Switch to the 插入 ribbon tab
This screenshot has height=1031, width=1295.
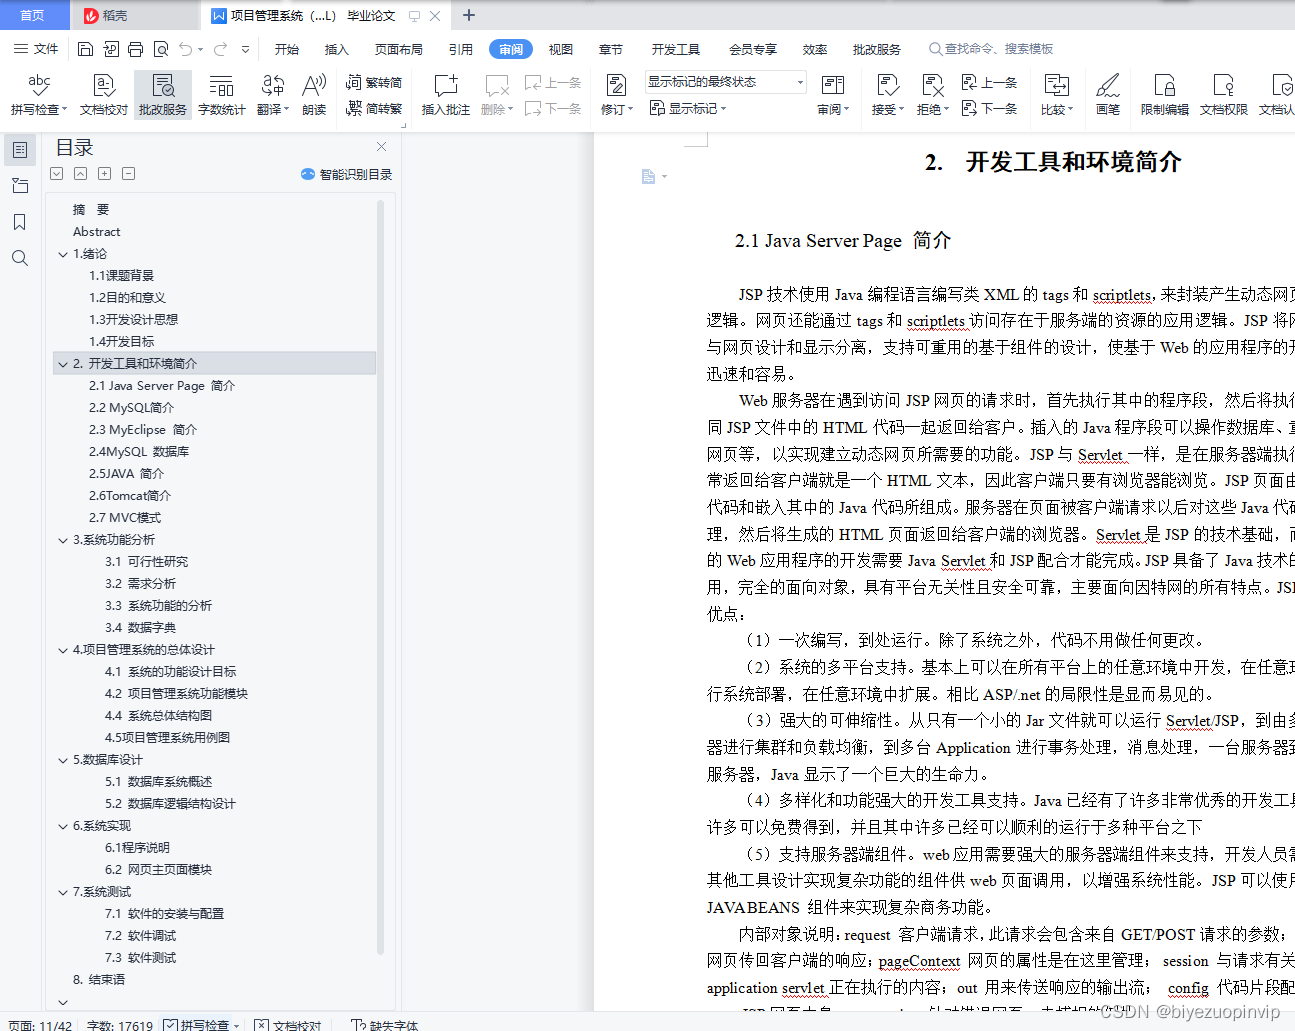(x=337, y=48)
